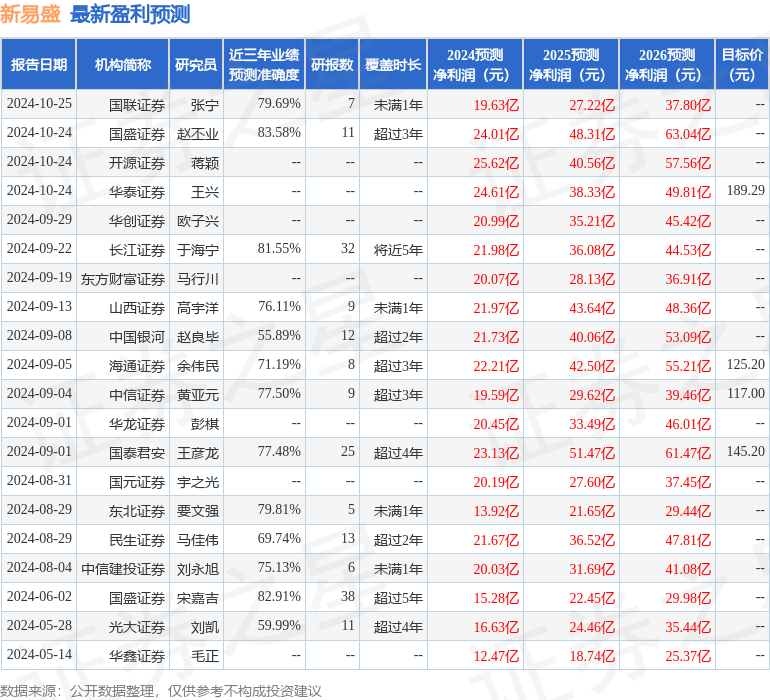Viewport: 770px width, 700px height.
Task: Click 华创证券 institution name
Action: tap(137, 221)
